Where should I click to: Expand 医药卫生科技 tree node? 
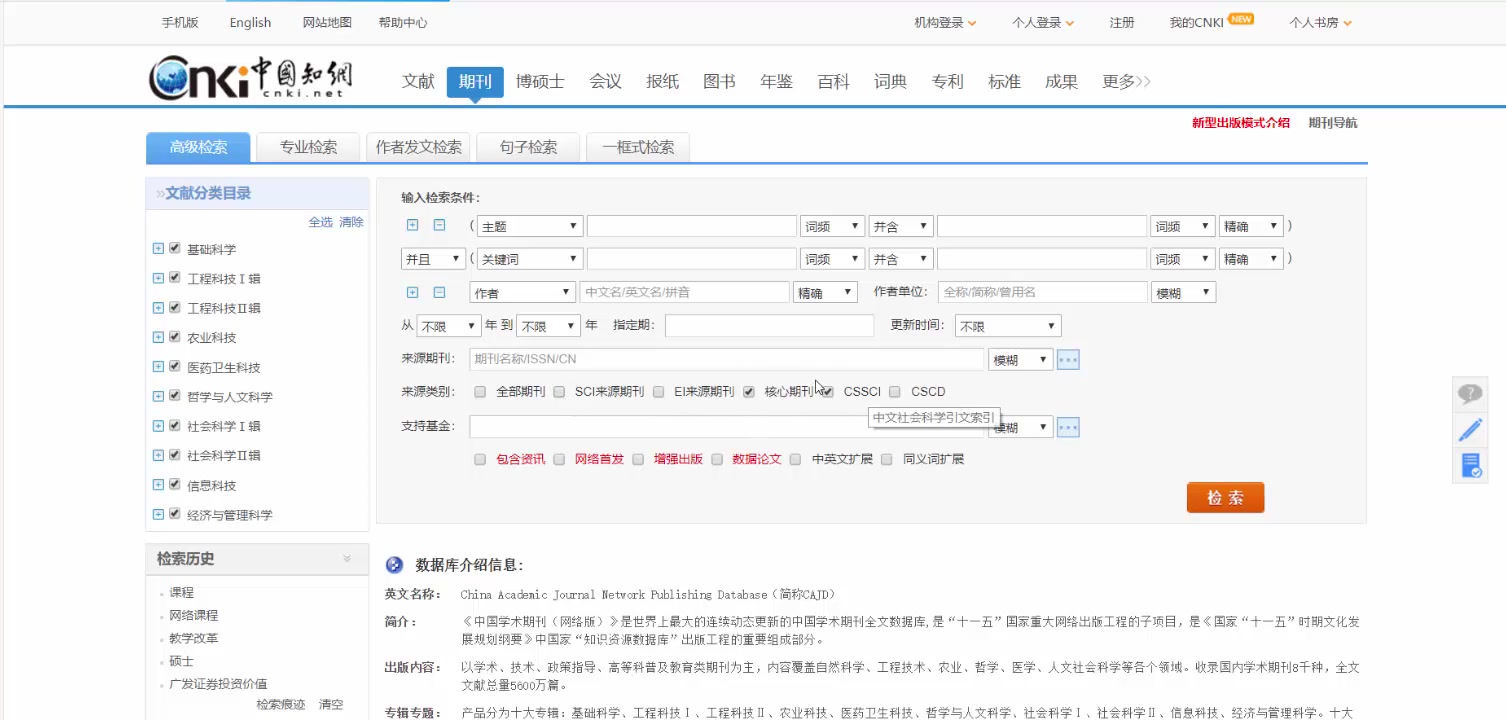point(158,366)
